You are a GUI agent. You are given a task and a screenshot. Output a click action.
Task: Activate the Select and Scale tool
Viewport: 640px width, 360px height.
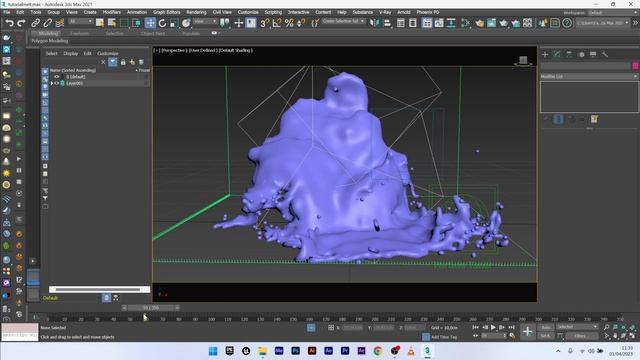tap(174, 23)
